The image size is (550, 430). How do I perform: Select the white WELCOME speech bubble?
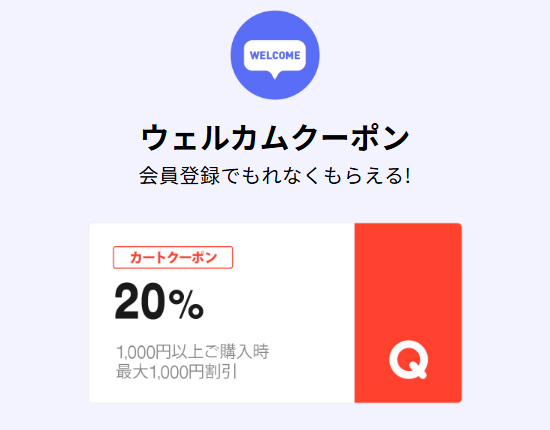point(275,60)
